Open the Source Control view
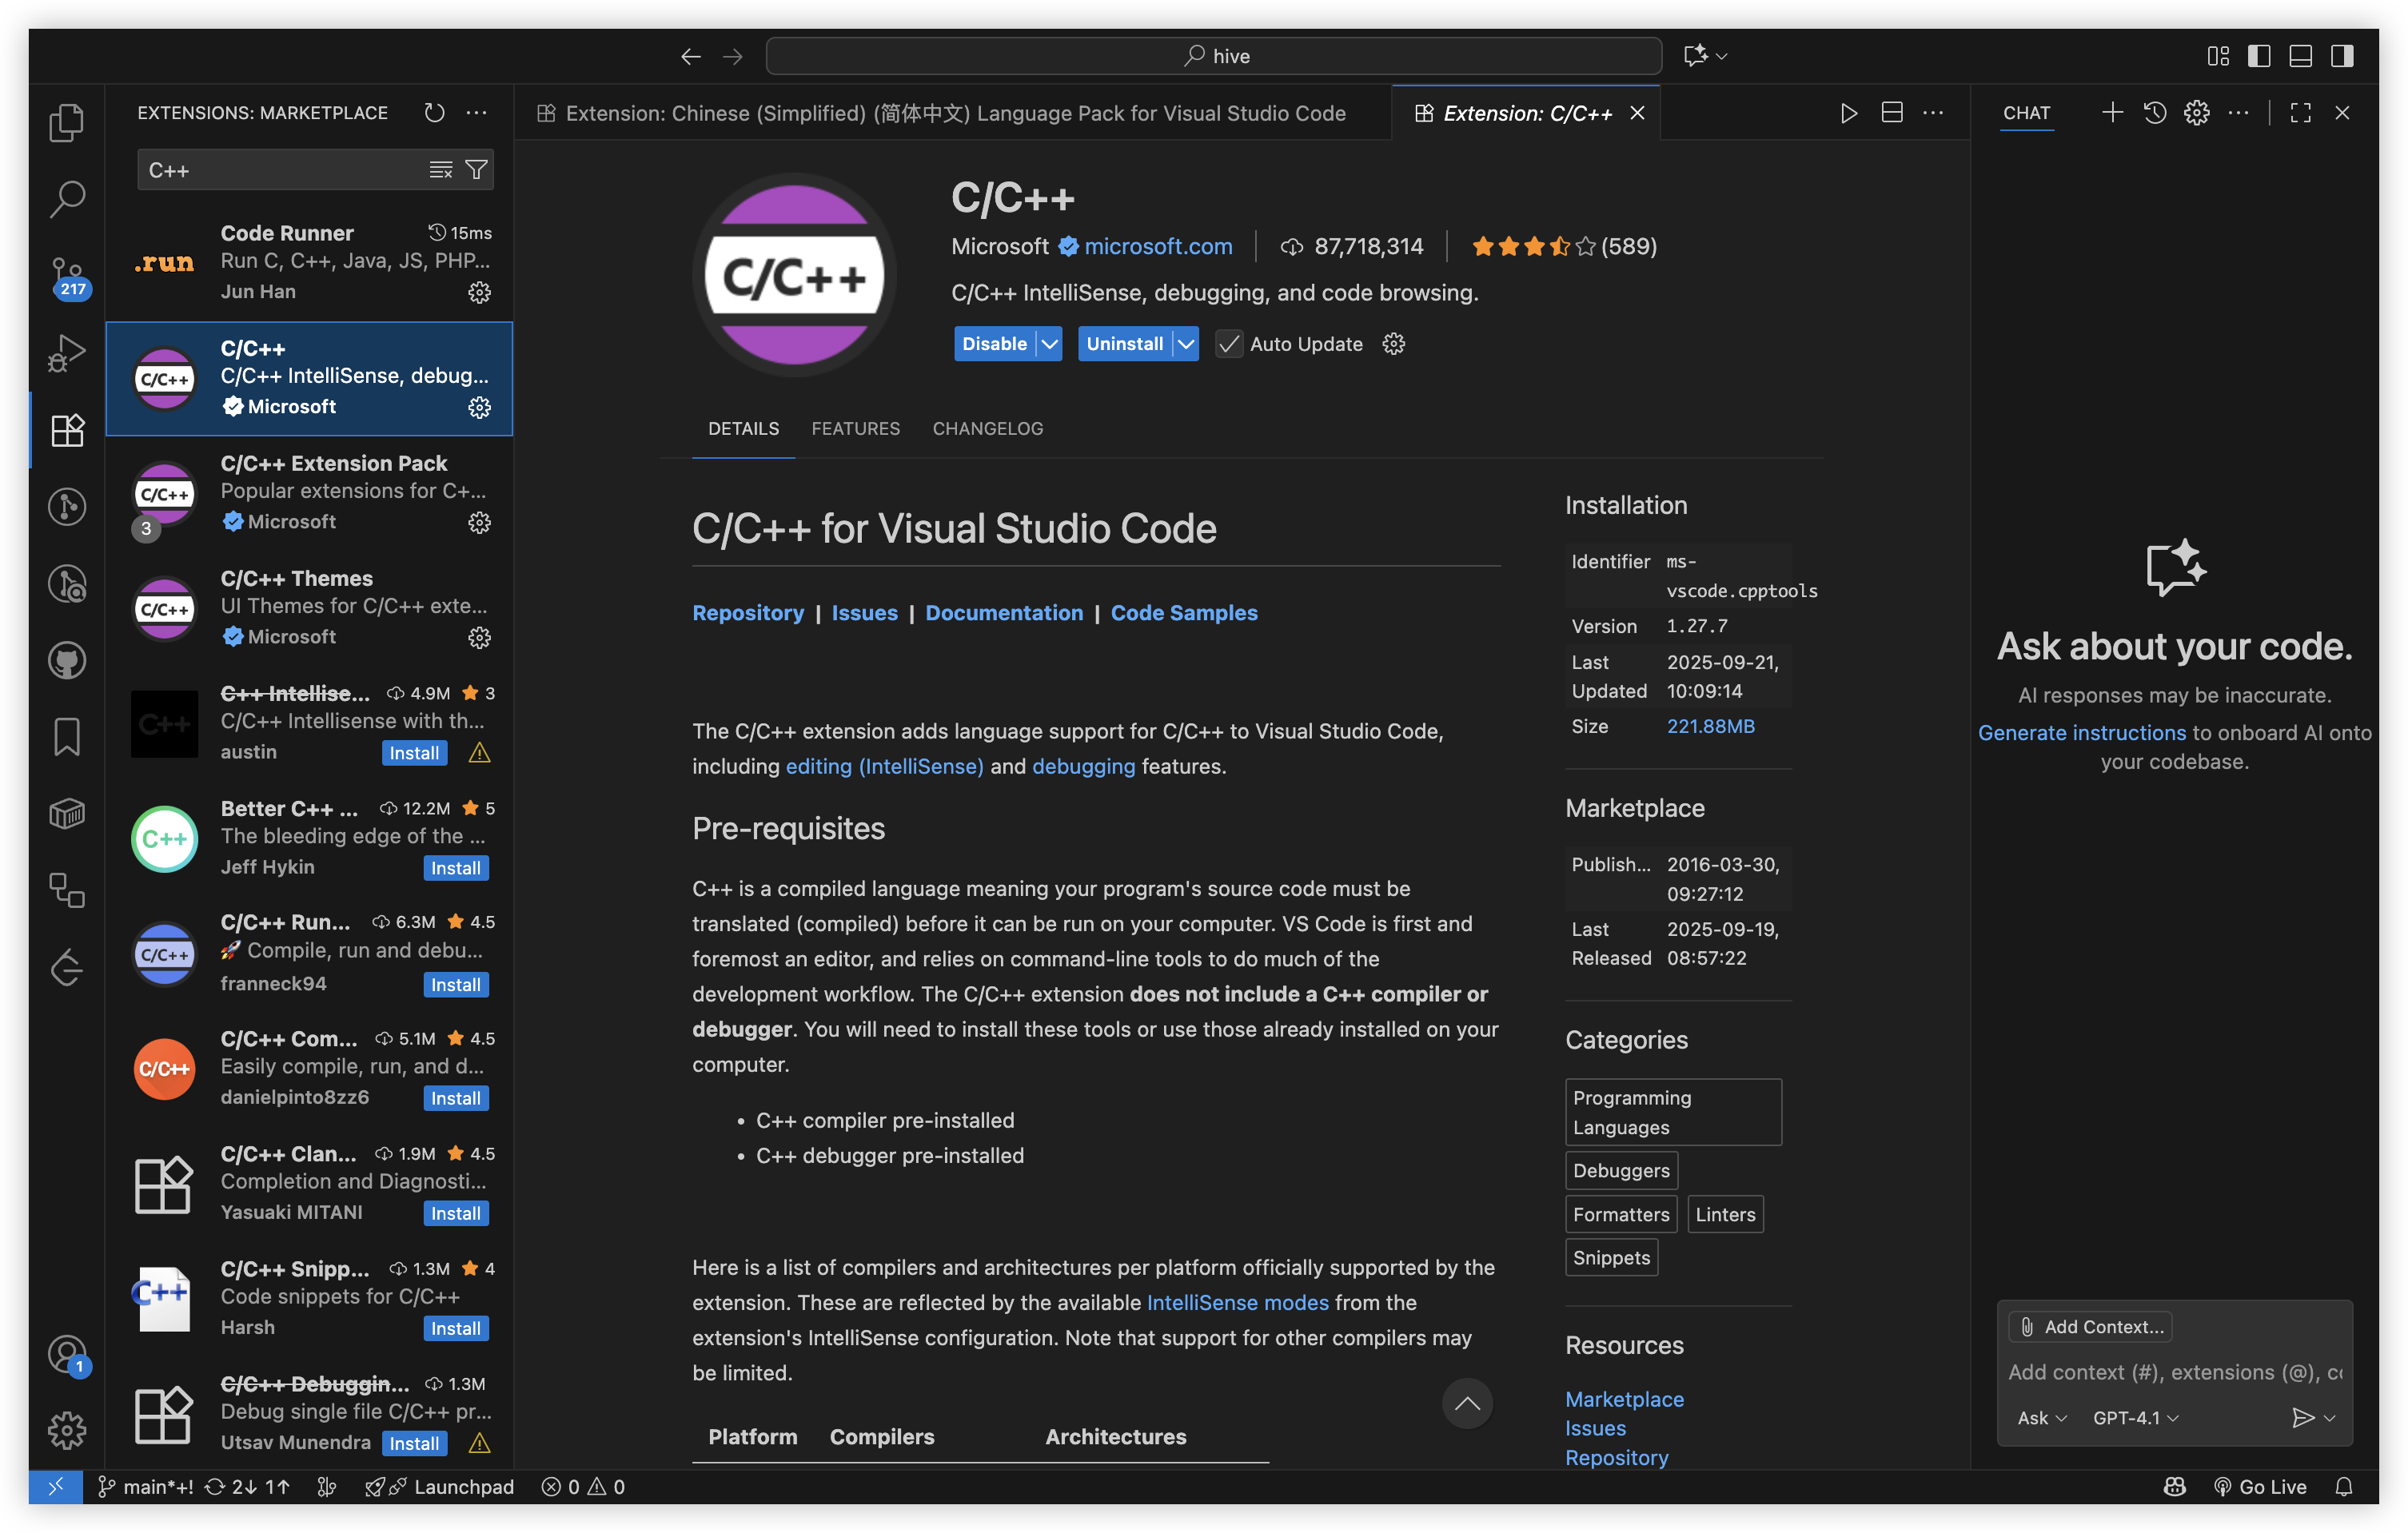This screenshot has width=2408, height=1533. (x=66, y=273)
